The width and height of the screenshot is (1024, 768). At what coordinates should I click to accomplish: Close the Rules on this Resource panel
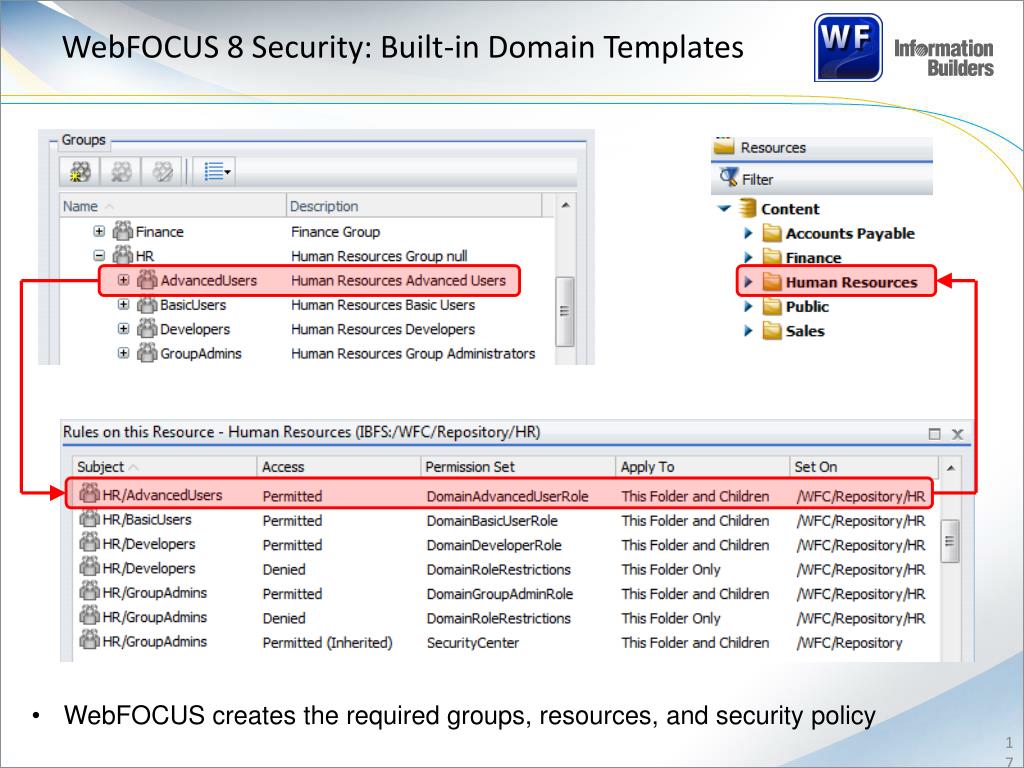point(957,433)
